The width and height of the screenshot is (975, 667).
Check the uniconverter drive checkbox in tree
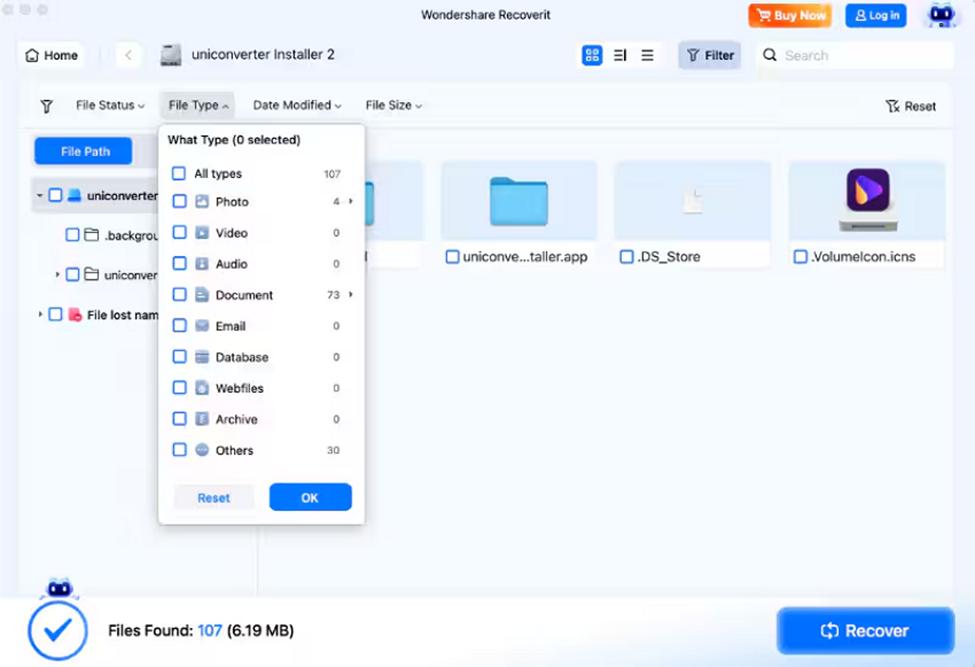click(55, 195)
